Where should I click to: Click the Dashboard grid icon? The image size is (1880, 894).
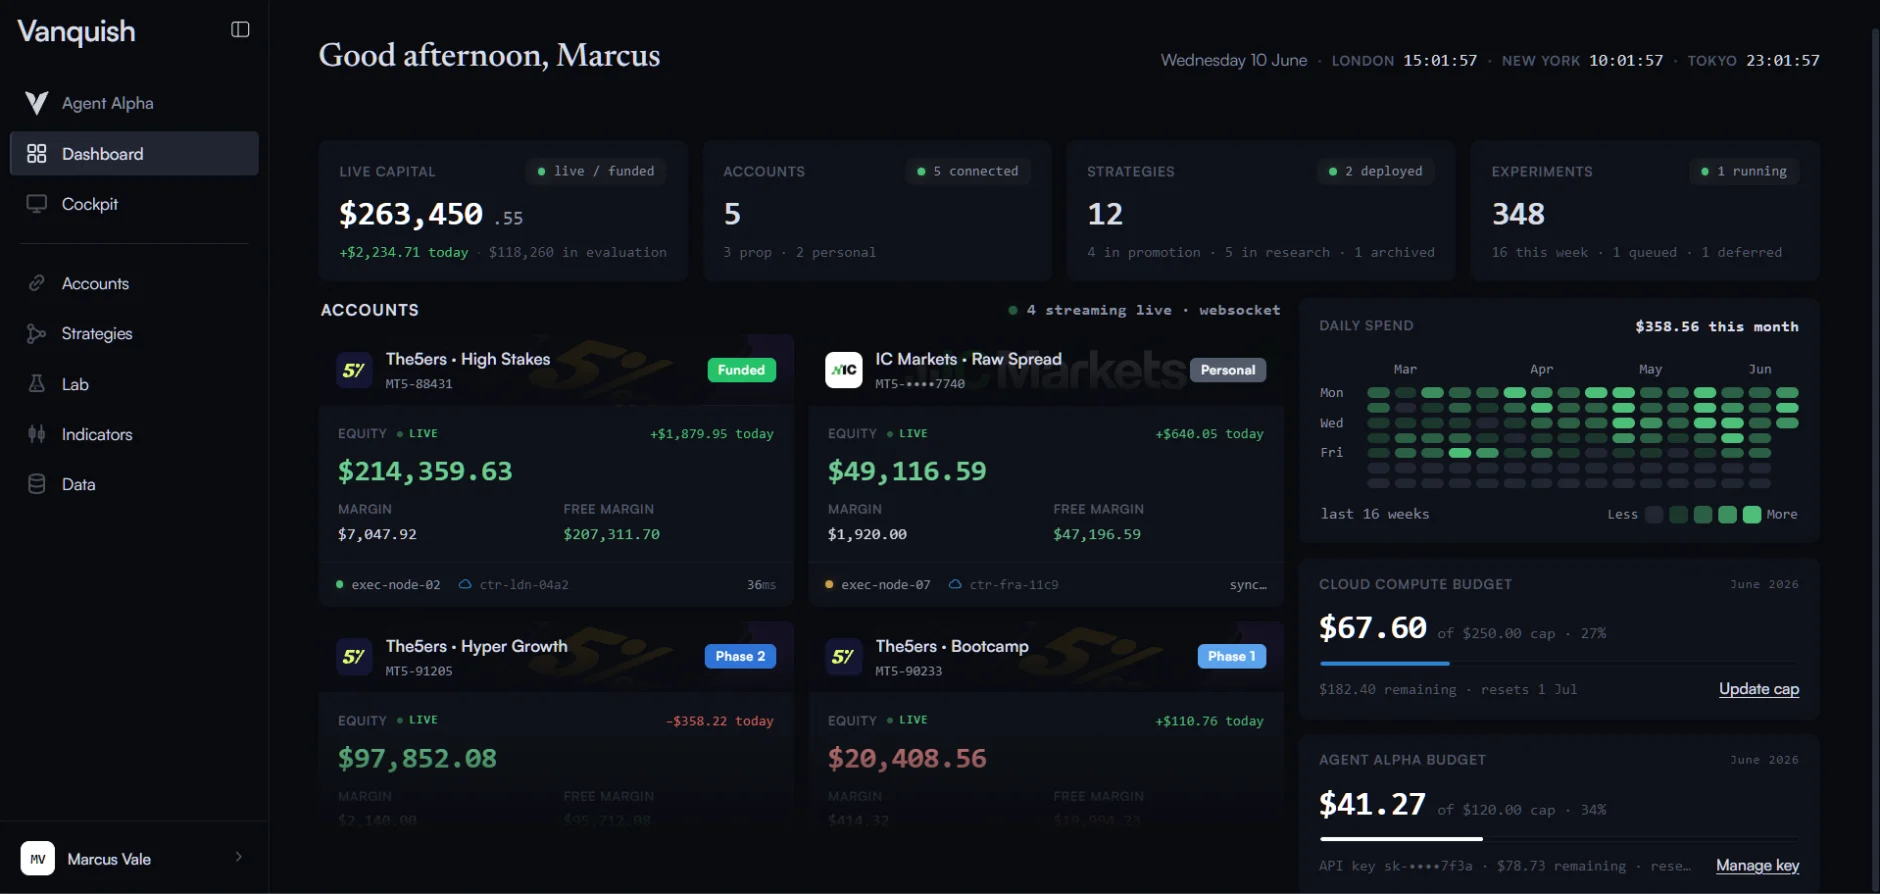pyautogui.click(x=37, y=153)
